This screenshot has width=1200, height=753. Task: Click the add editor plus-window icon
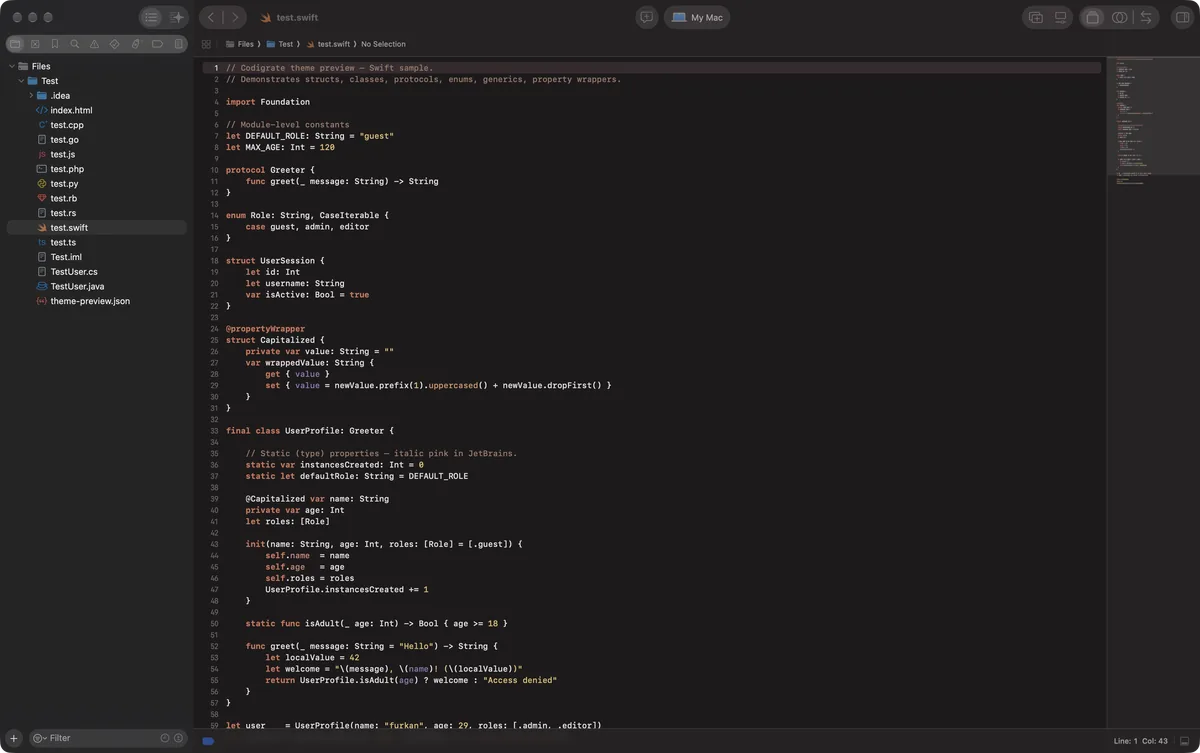coord(1036,17)
